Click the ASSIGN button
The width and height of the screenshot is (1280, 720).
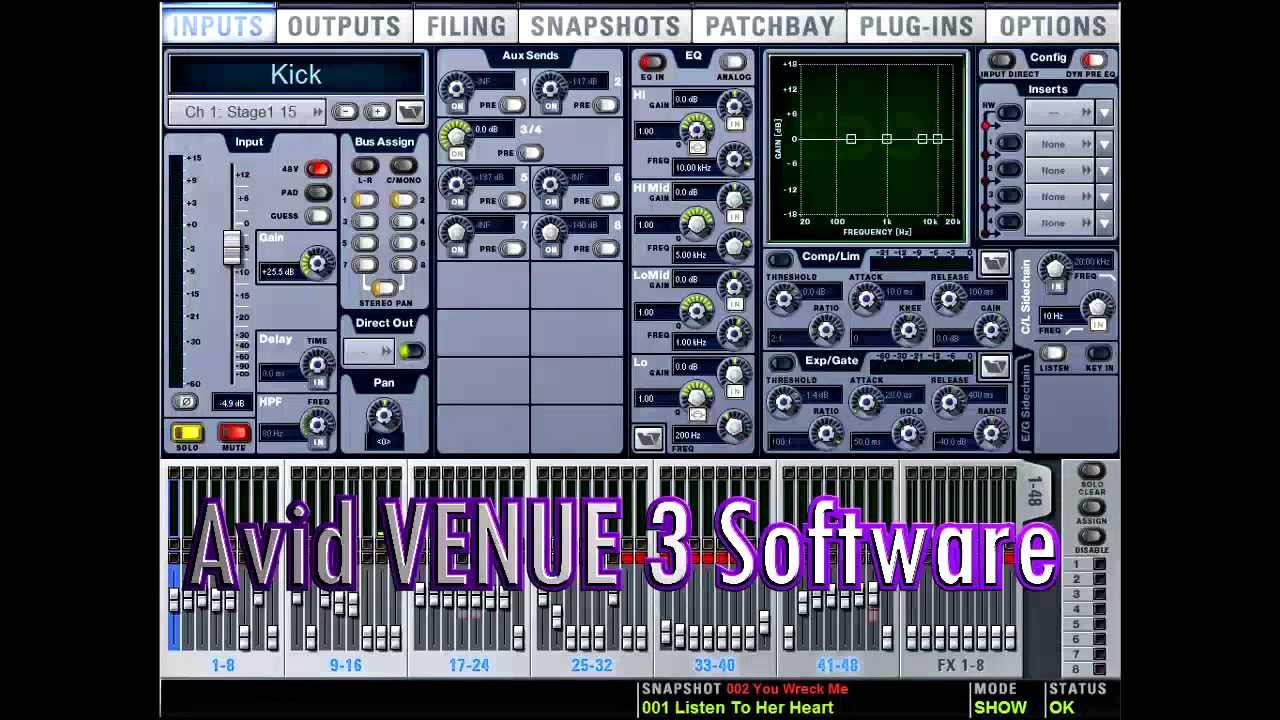1091,507
